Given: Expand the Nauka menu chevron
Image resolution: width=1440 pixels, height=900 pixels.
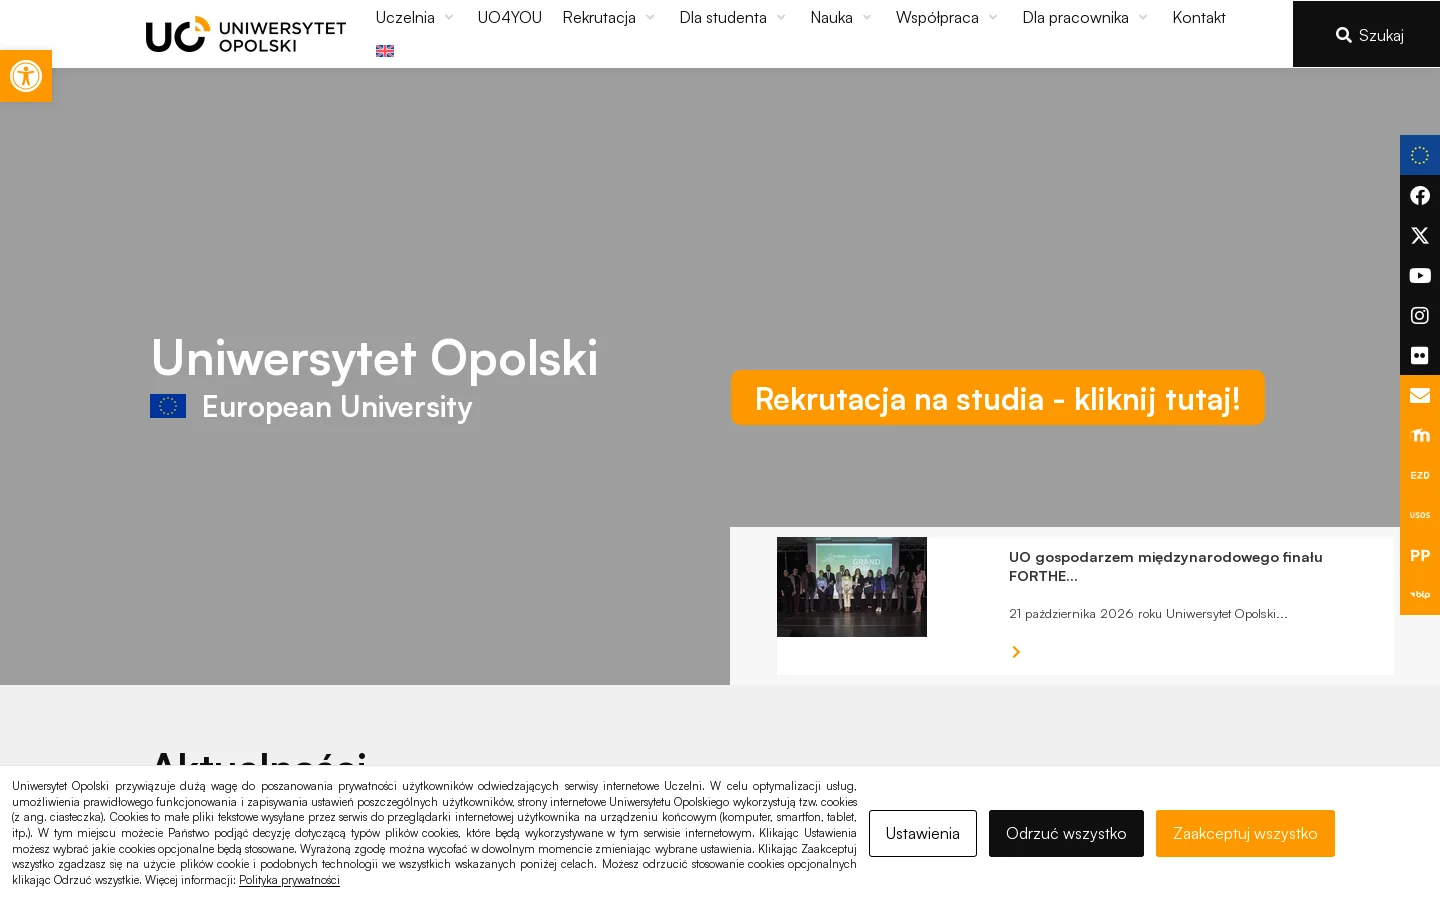Looking at the screenshot, I should (x=867, y=17).
